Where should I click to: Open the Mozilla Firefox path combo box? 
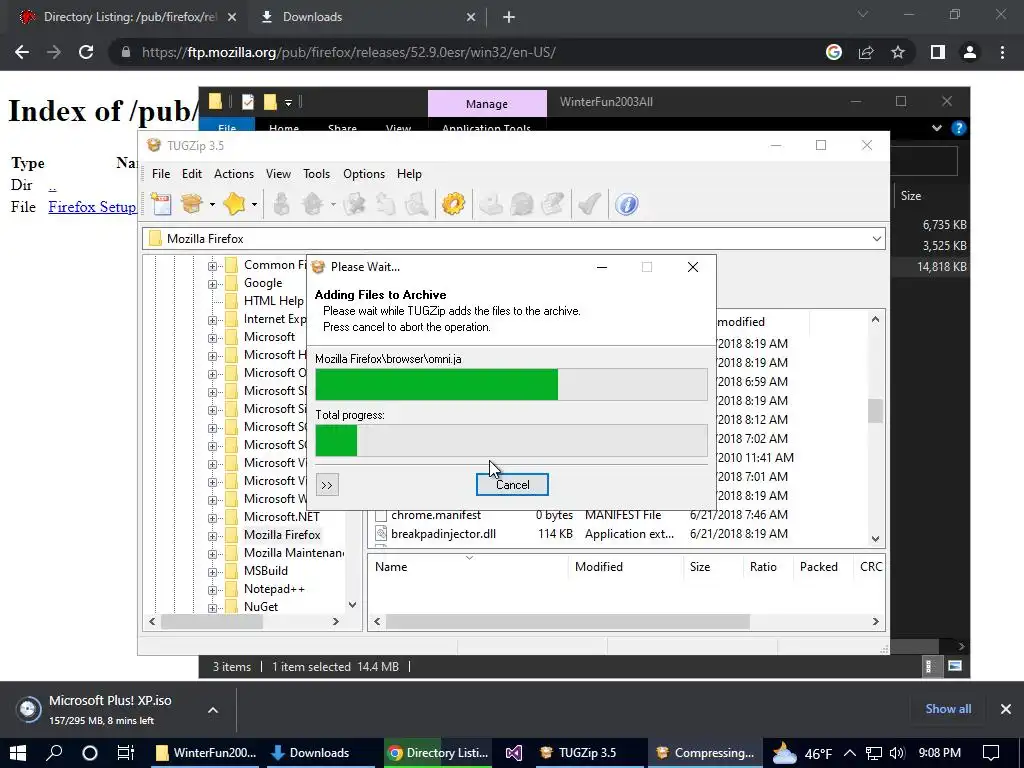pos(514,238)
